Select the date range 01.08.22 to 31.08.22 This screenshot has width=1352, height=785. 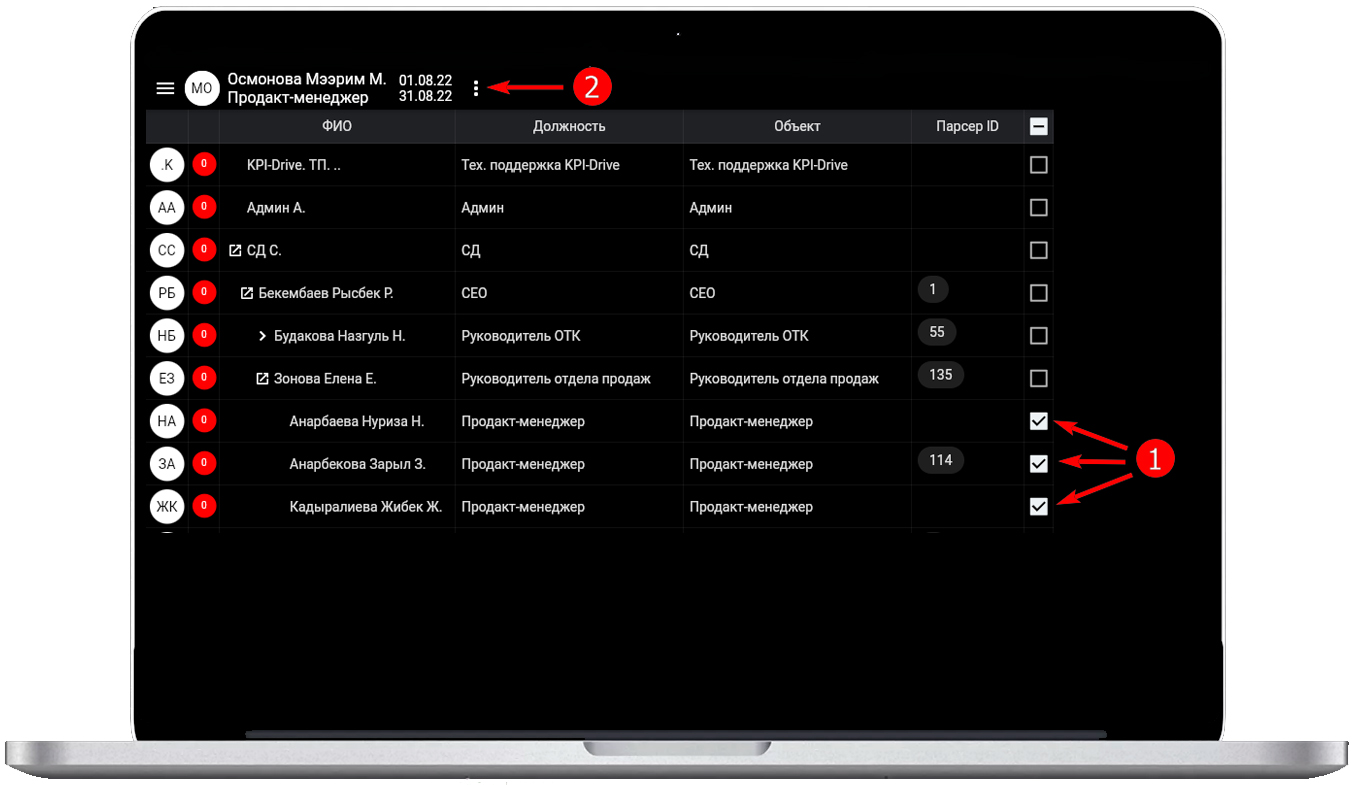click(x=425, y=88)
